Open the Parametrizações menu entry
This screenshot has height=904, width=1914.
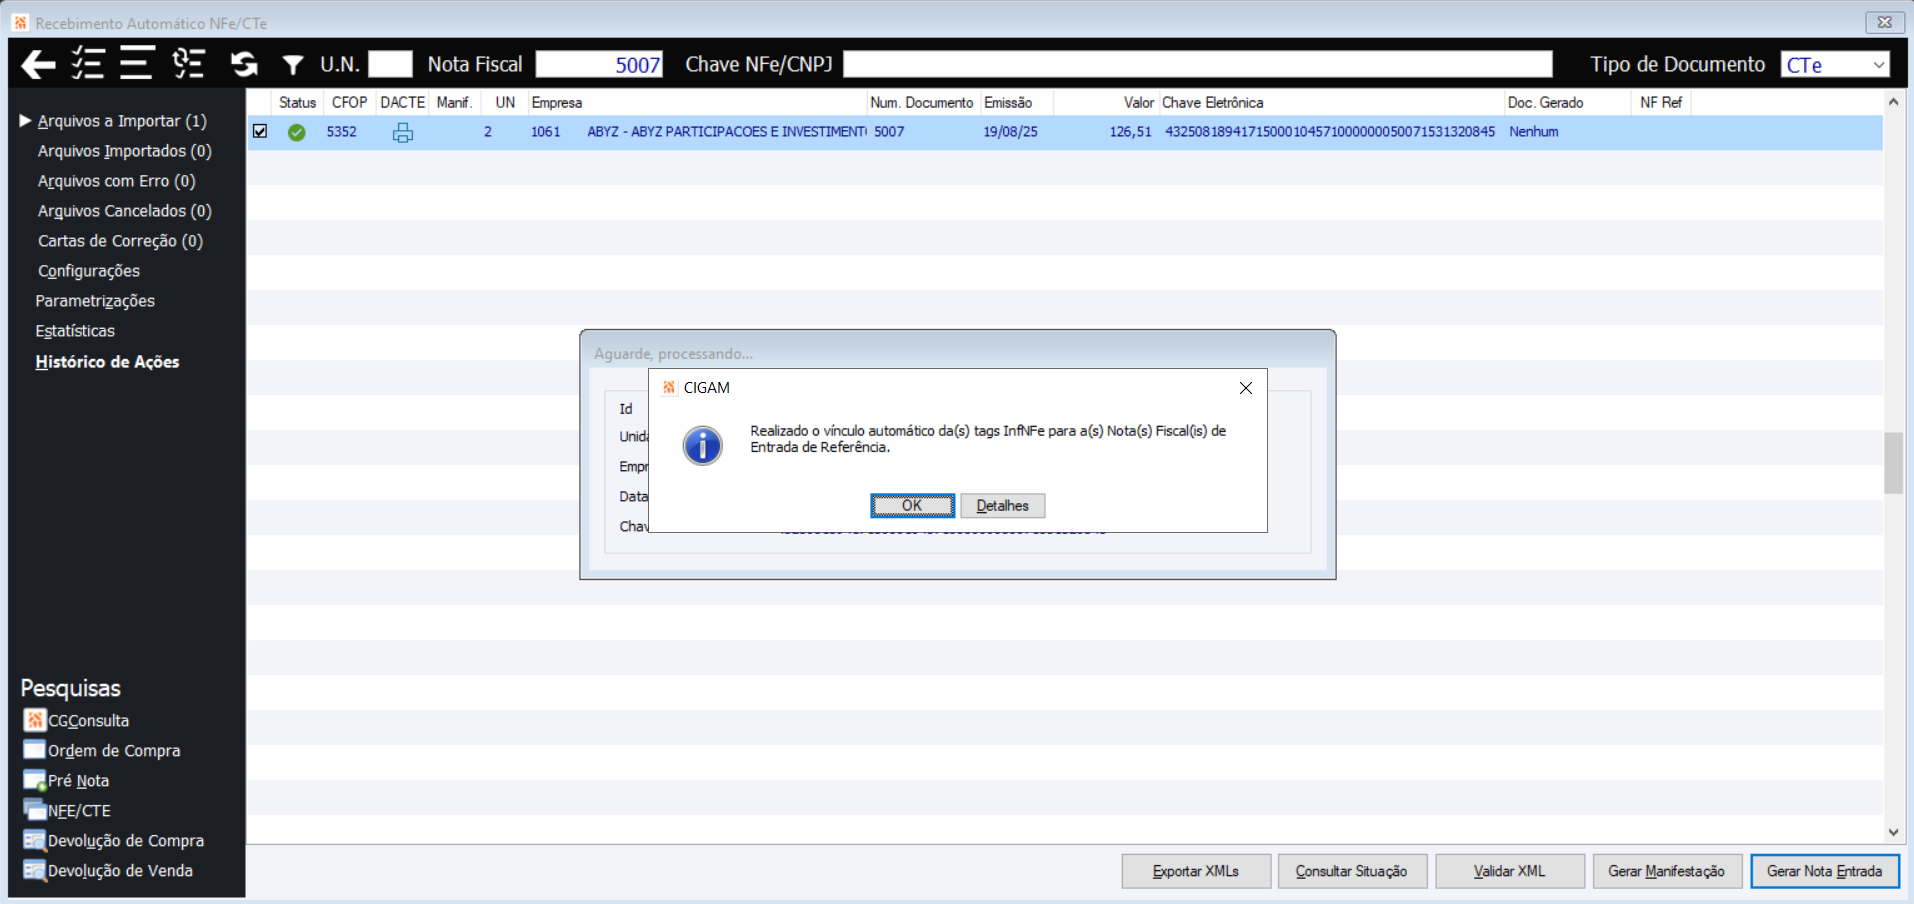click(95, 301)
